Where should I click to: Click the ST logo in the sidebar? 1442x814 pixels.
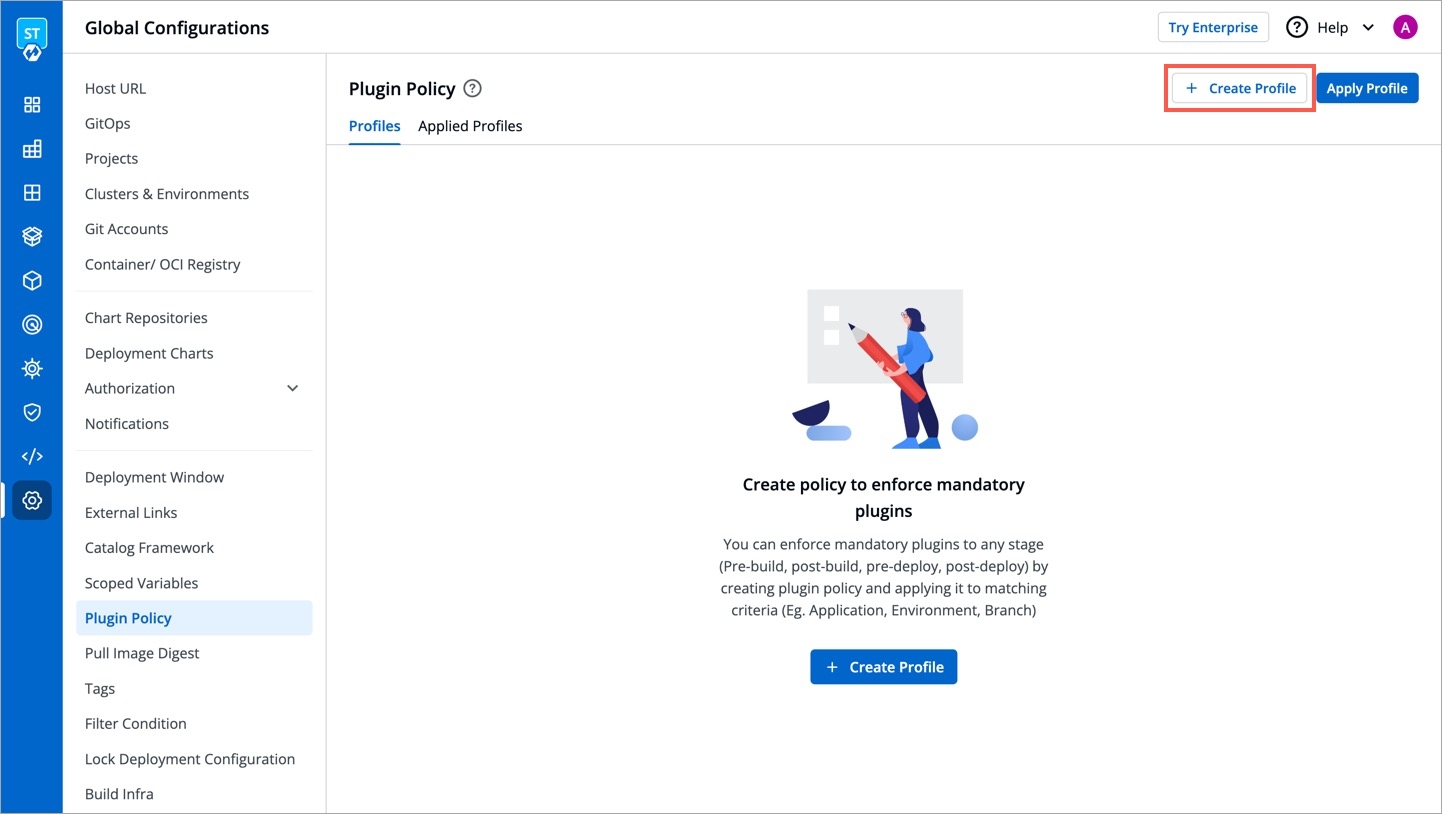pos(32,36)
